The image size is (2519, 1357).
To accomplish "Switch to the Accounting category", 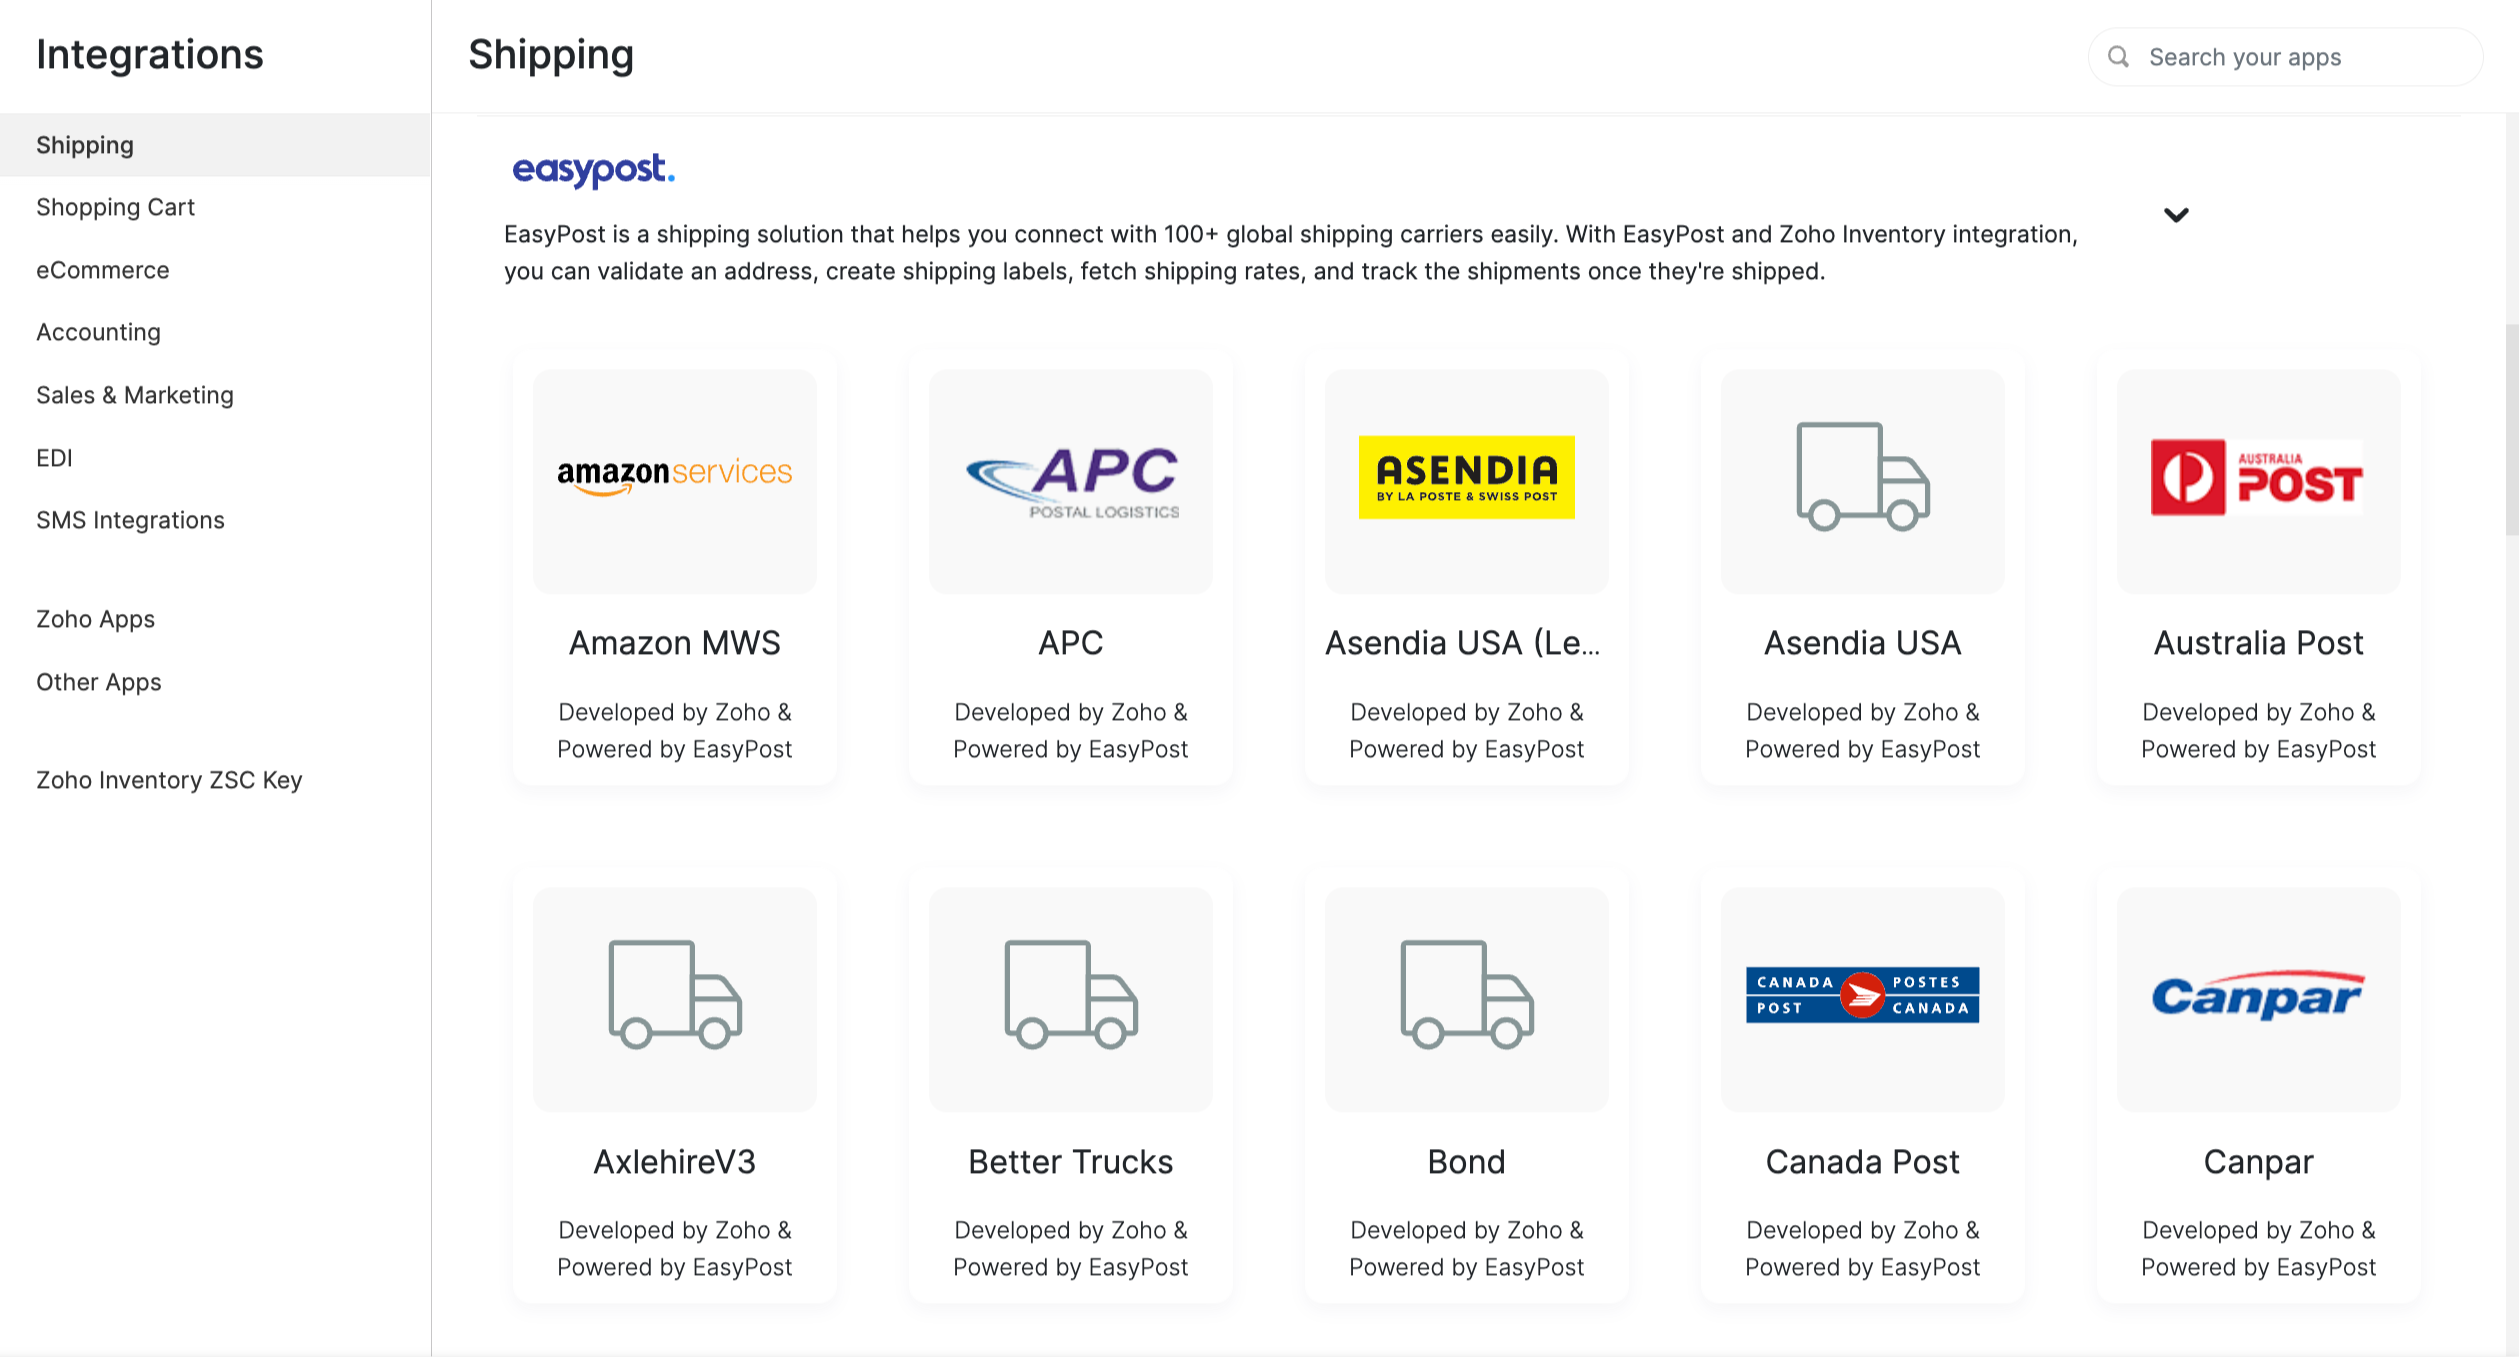I will tap(98, 332).
